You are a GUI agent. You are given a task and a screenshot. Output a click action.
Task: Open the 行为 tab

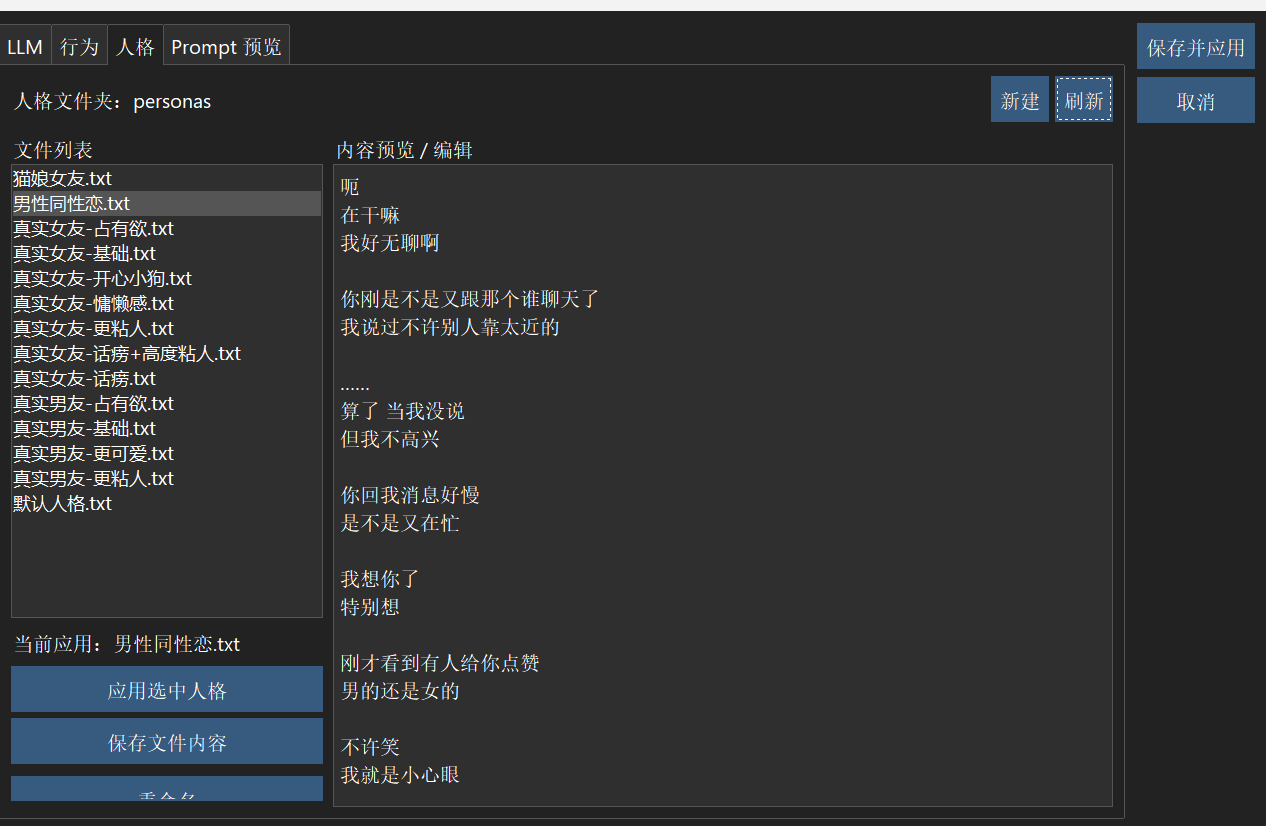pyautogui.click(x=79, y=47)
